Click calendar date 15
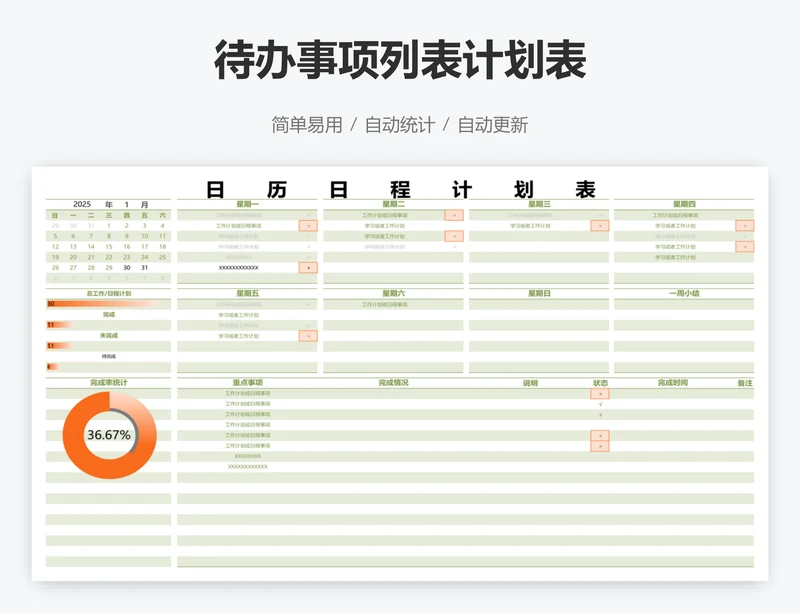This screenshot has width=800, height=613. [x=109, y=247]
